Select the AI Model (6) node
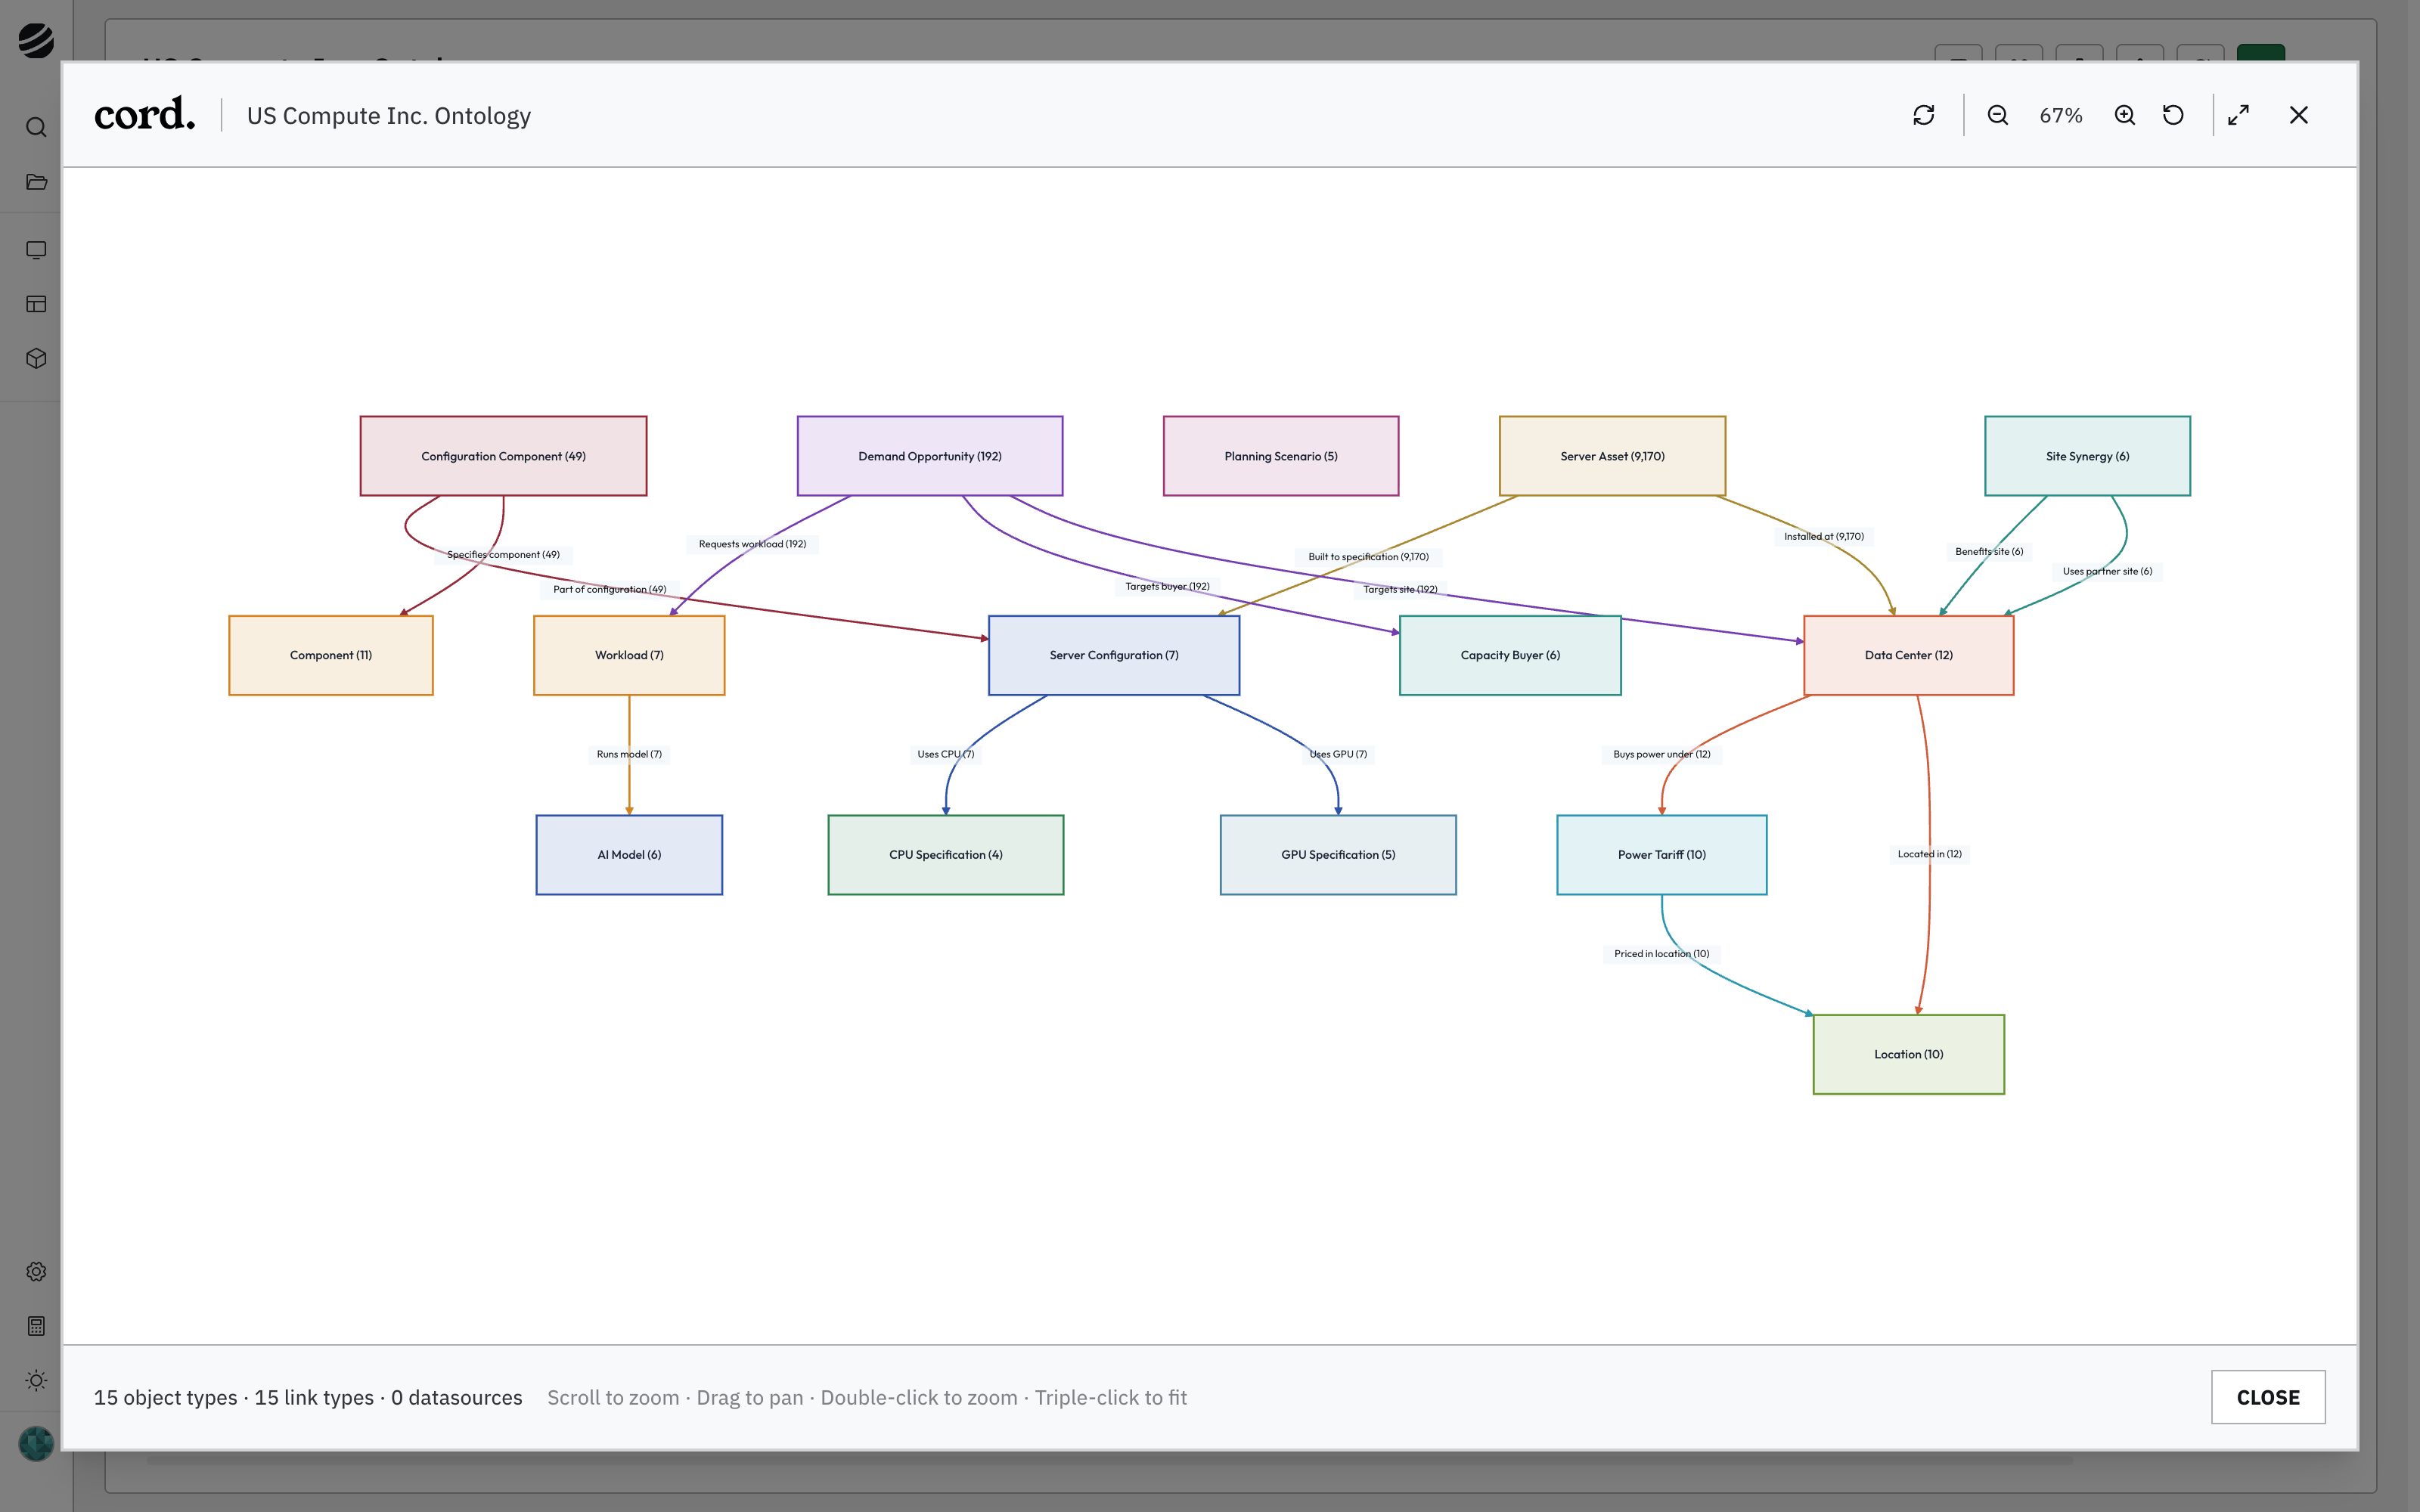This screenshot has height=1512, width=2420. pyautogui.click(x=629, y=855)
